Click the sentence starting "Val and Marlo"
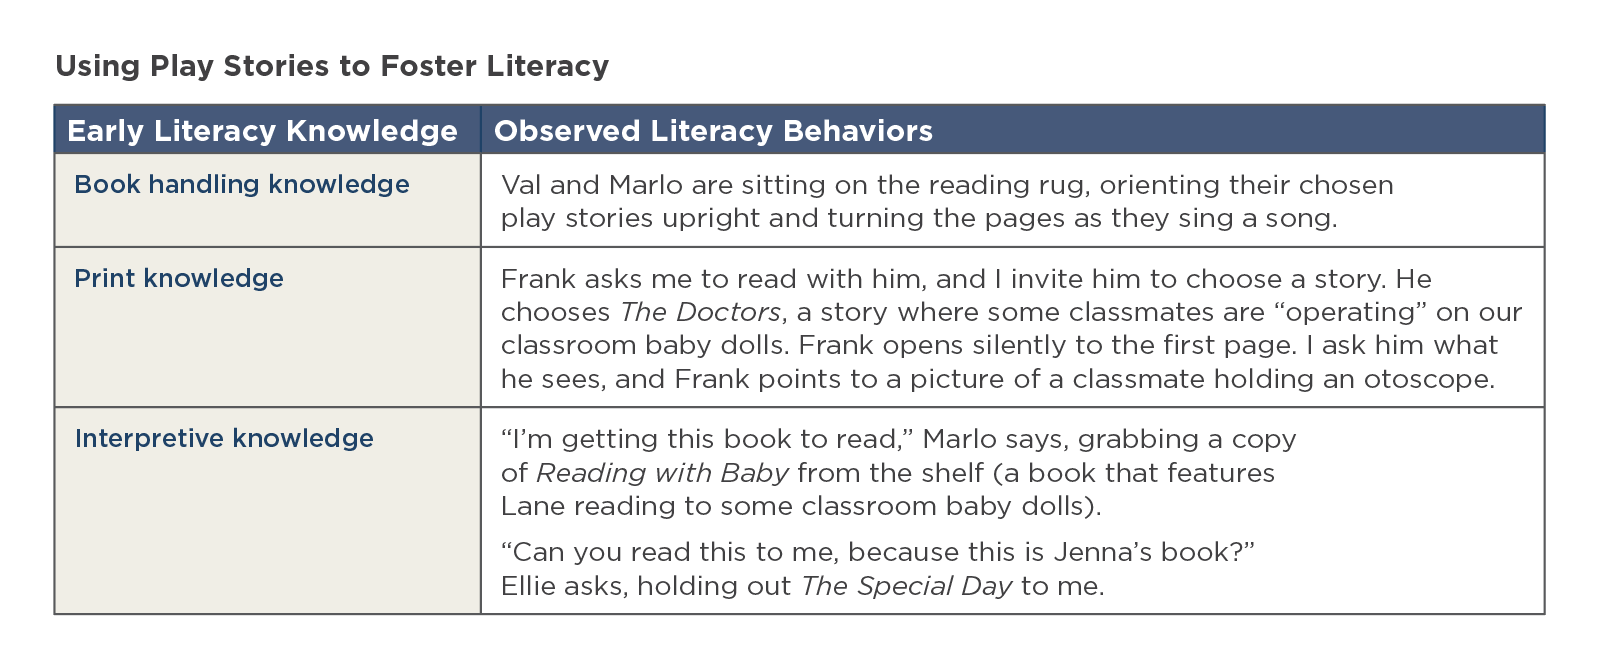This screenshot has width=1612, height=652. click(x=946, y=185)
